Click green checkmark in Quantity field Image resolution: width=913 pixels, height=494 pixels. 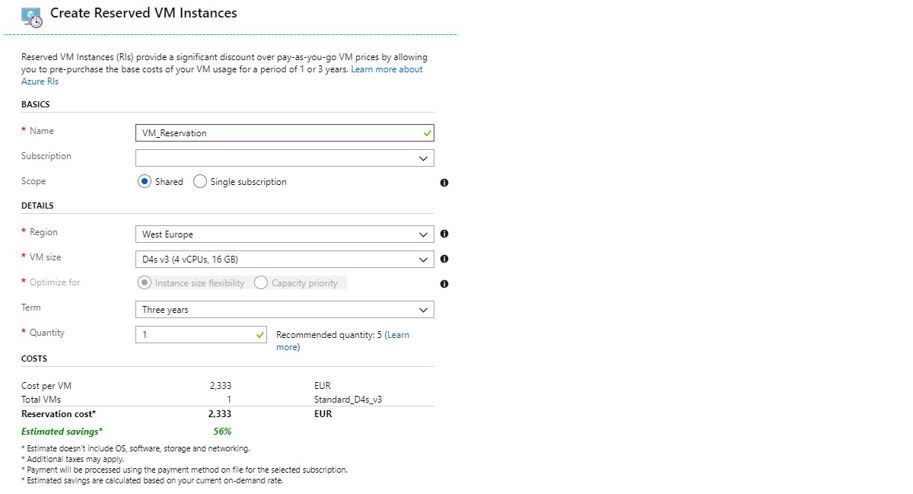(260, 335)
